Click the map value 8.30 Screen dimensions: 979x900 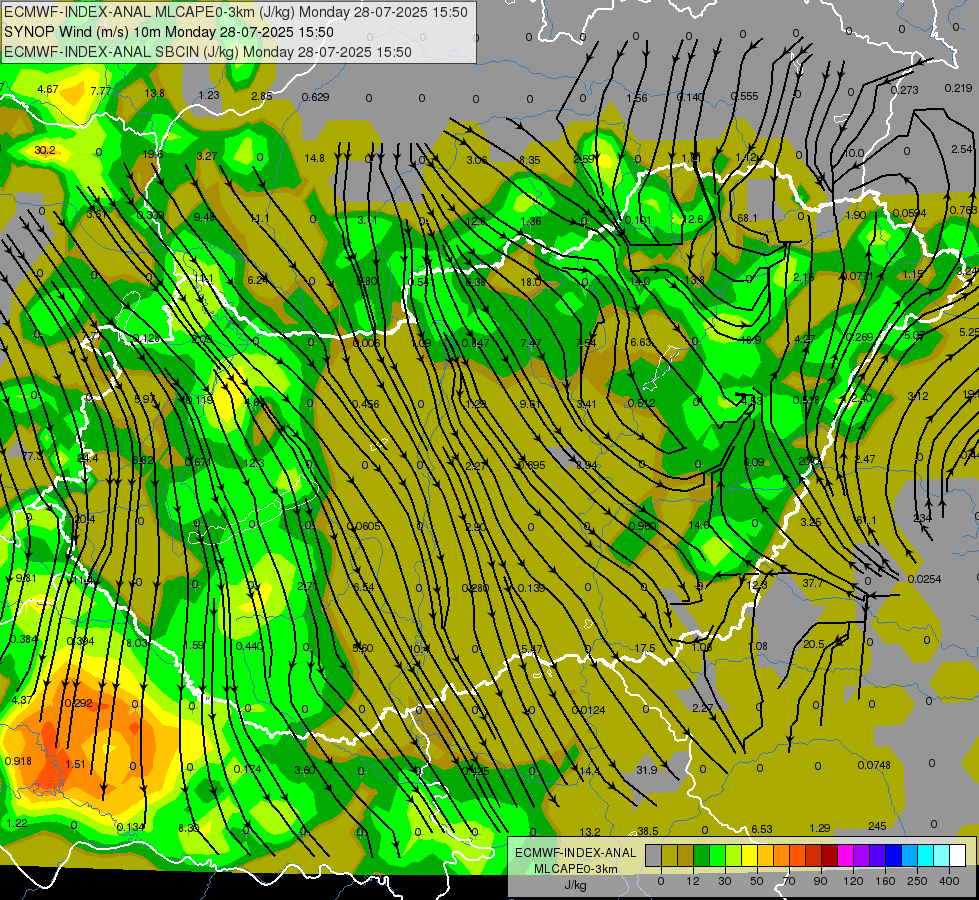pyautogui.click(x=189, y=828)
